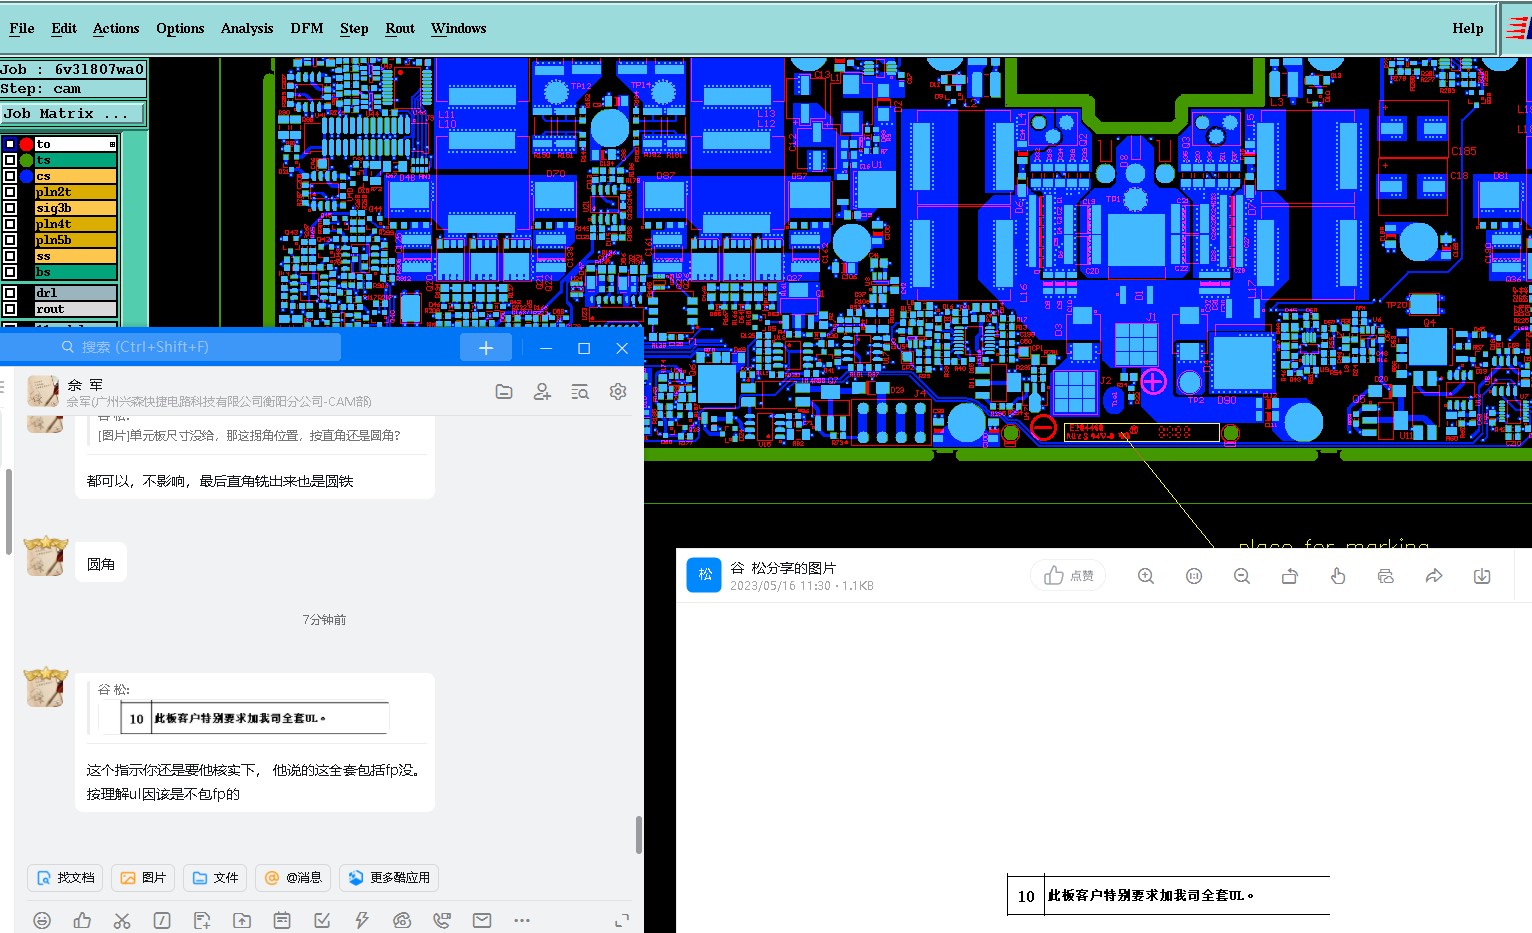Start a phone call from chat toolbar
The height and width of the screenshot is (933, 1532).
click(442, 920)
